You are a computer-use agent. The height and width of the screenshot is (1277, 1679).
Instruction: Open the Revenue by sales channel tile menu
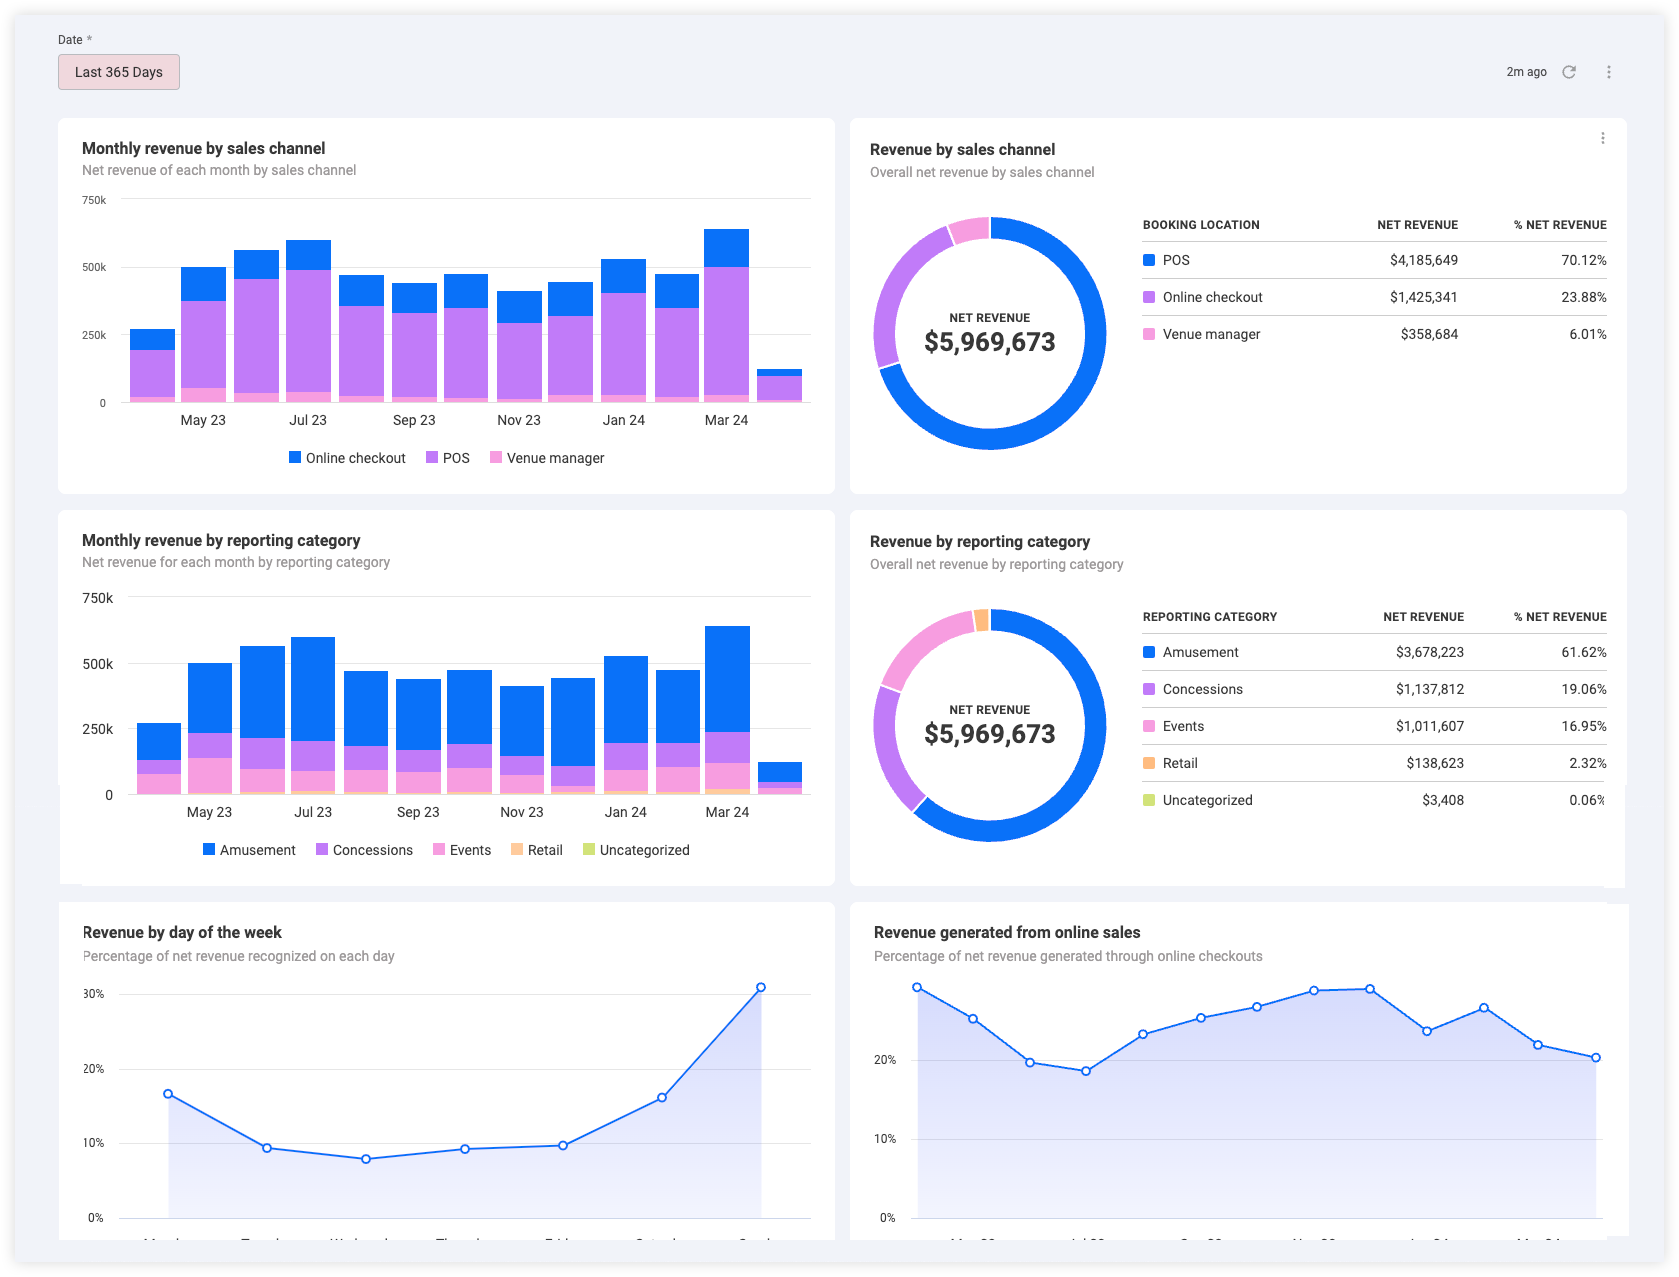pyautogui.click(x=1603, y=138)
